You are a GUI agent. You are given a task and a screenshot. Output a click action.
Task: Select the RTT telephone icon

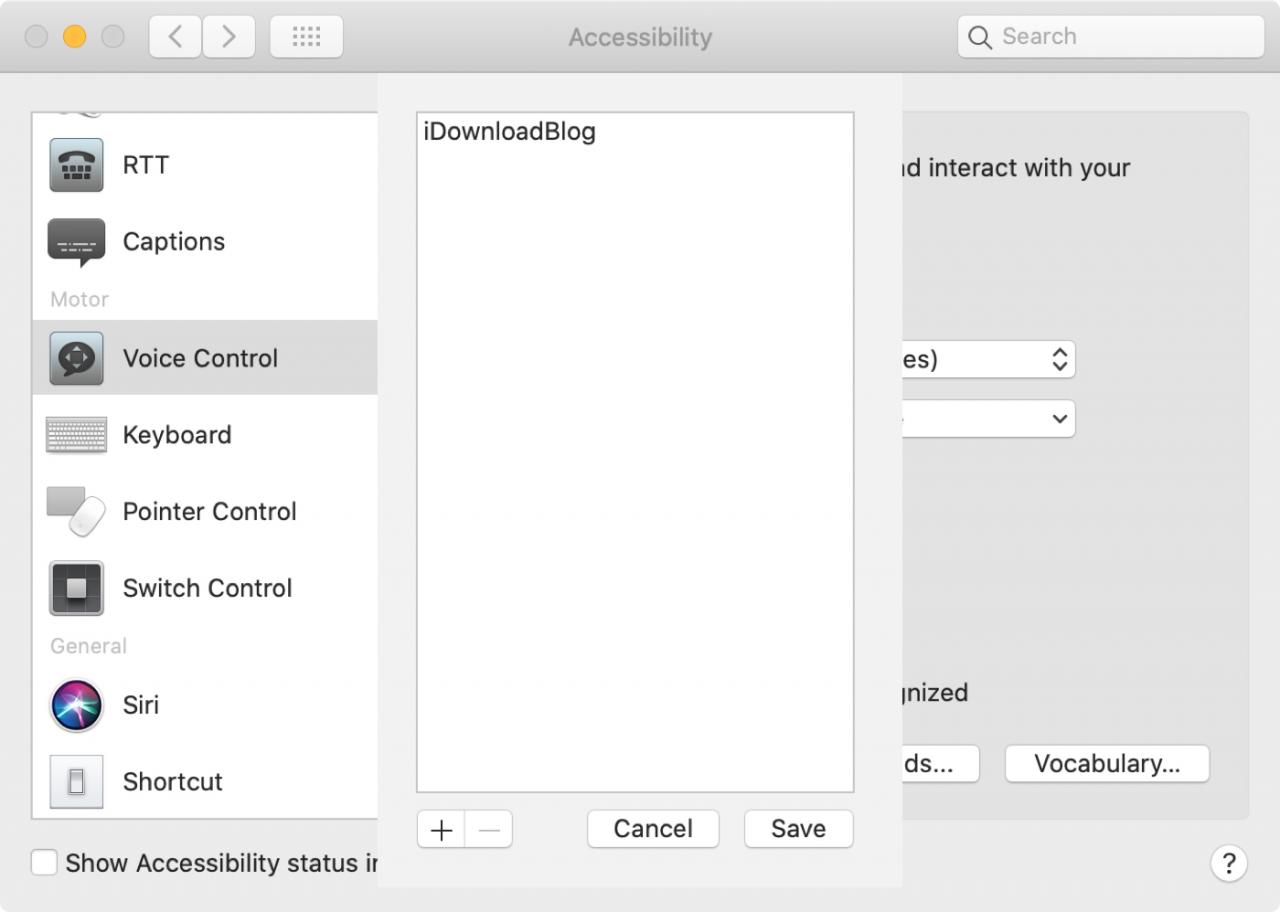(76, 165)
